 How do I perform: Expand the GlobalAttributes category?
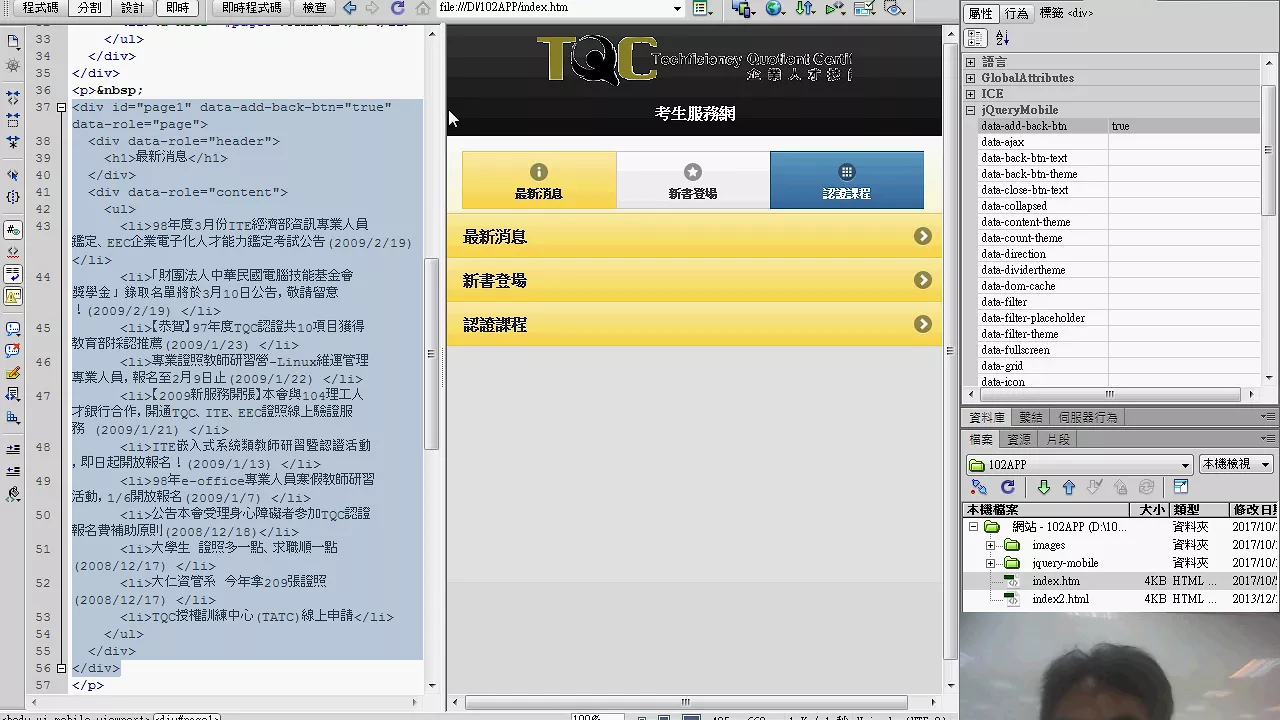[971, 78]
